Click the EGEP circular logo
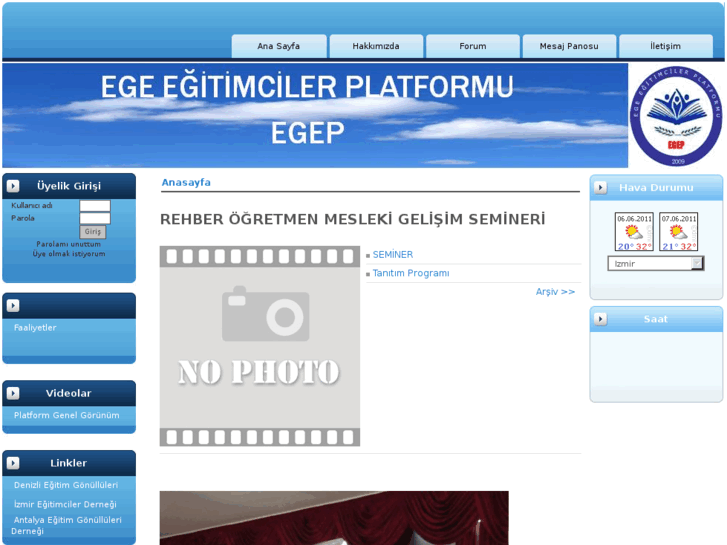This screenshot has height=545, width=727. click(x=676, y=116)
